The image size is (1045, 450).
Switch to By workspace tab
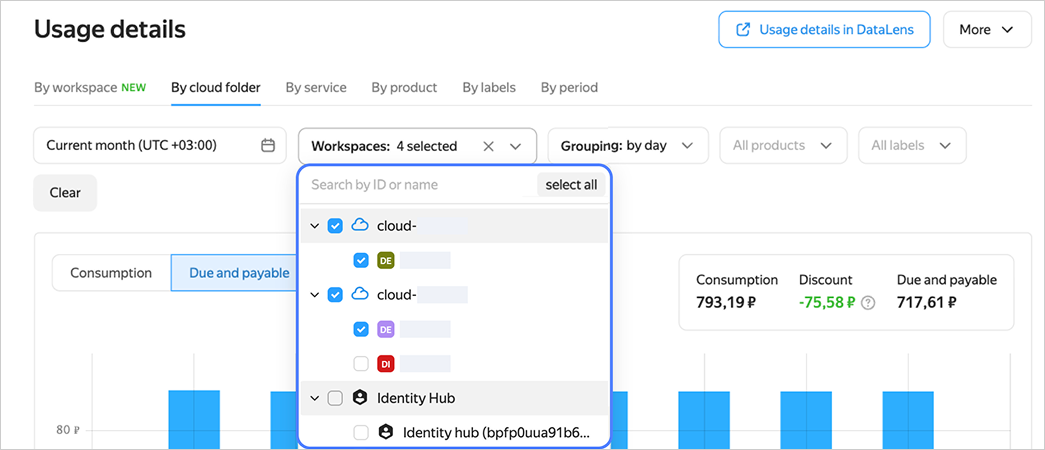[90, 87]
